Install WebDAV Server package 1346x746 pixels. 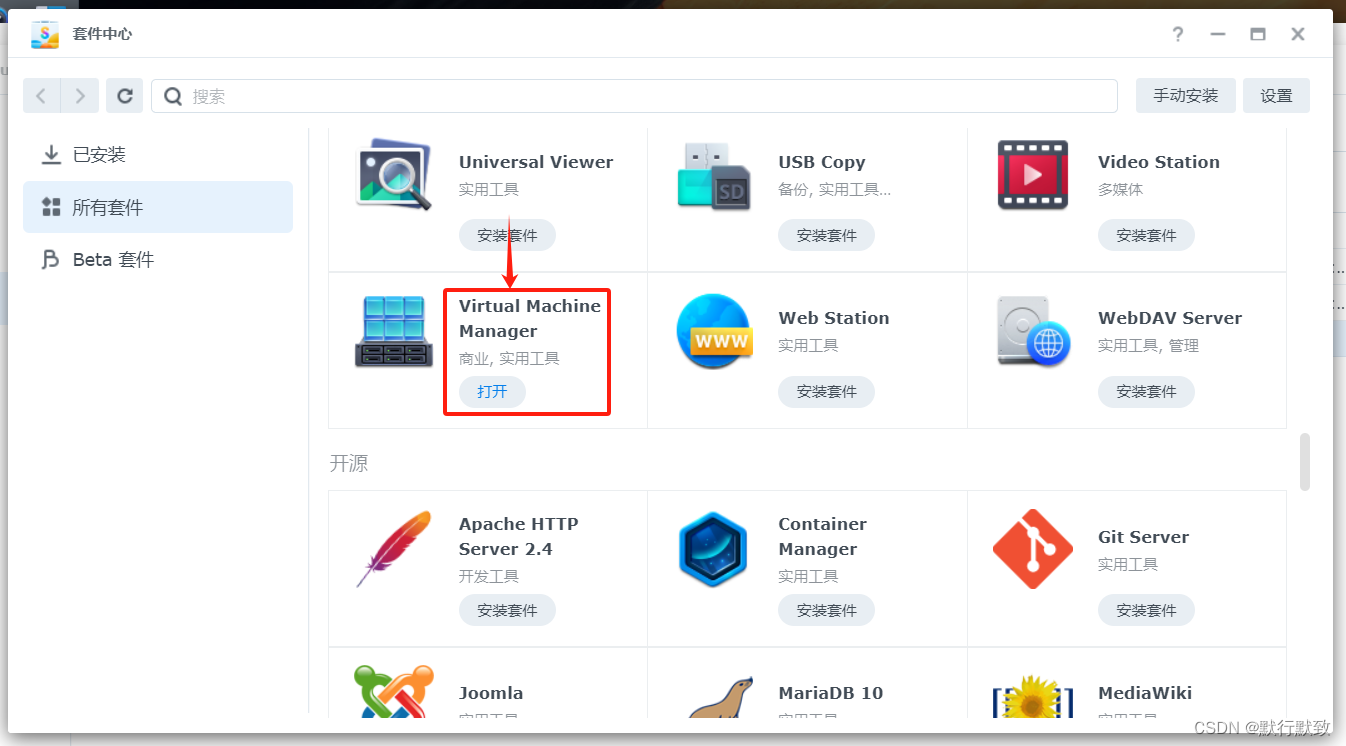[x=1146, y=391]
